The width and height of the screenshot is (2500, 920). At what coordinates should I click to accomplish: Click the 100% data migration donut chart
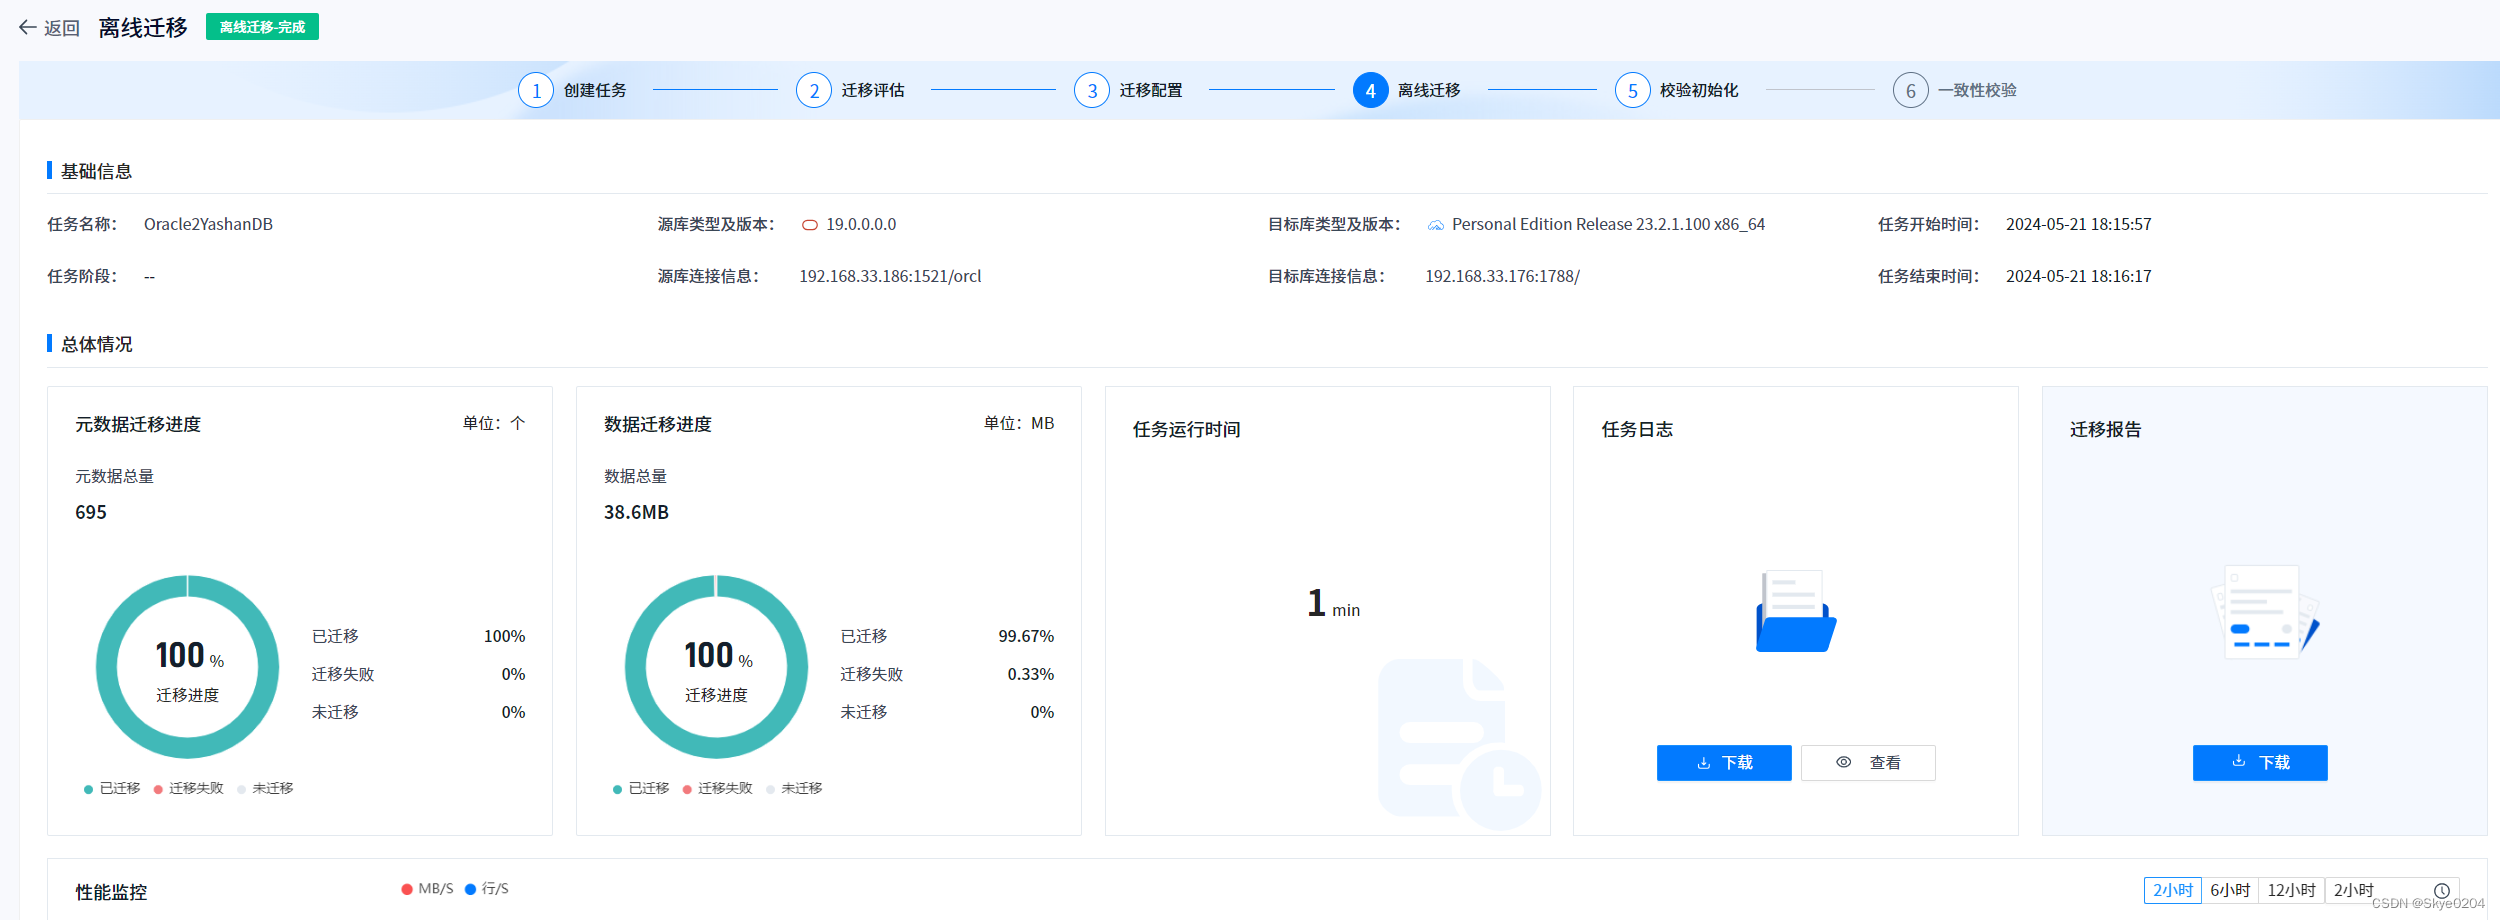click(x=715, y=667)
